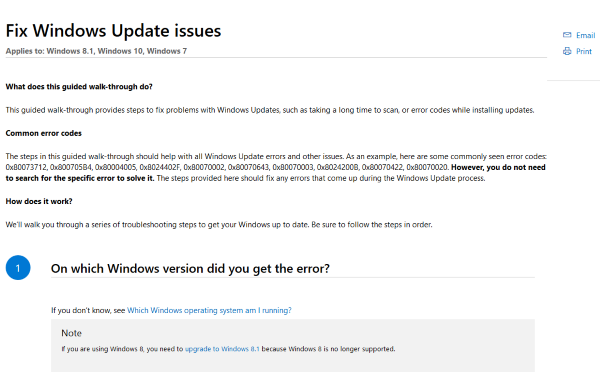Screen dimensions: 600x372
Task: Click the 'Fix Windows Update issues' title
Action: (x=113, y=31)
